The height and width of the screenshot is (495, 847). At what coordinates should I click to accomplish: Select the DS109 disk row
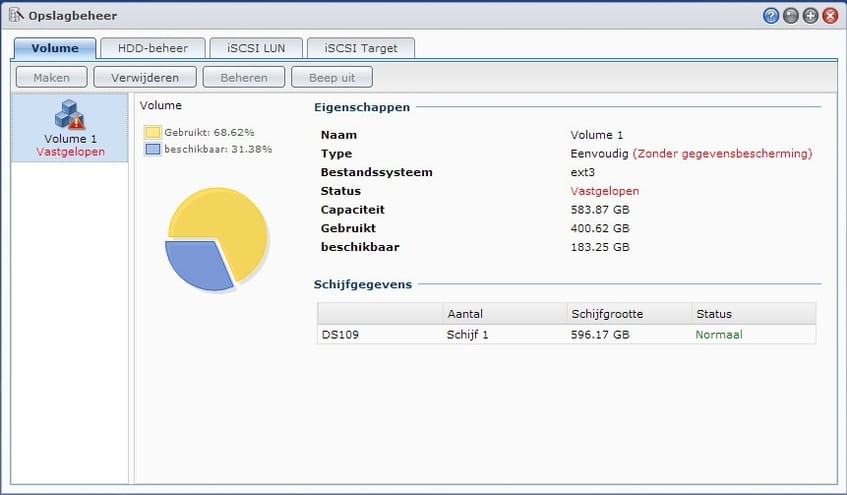(565, 334)
